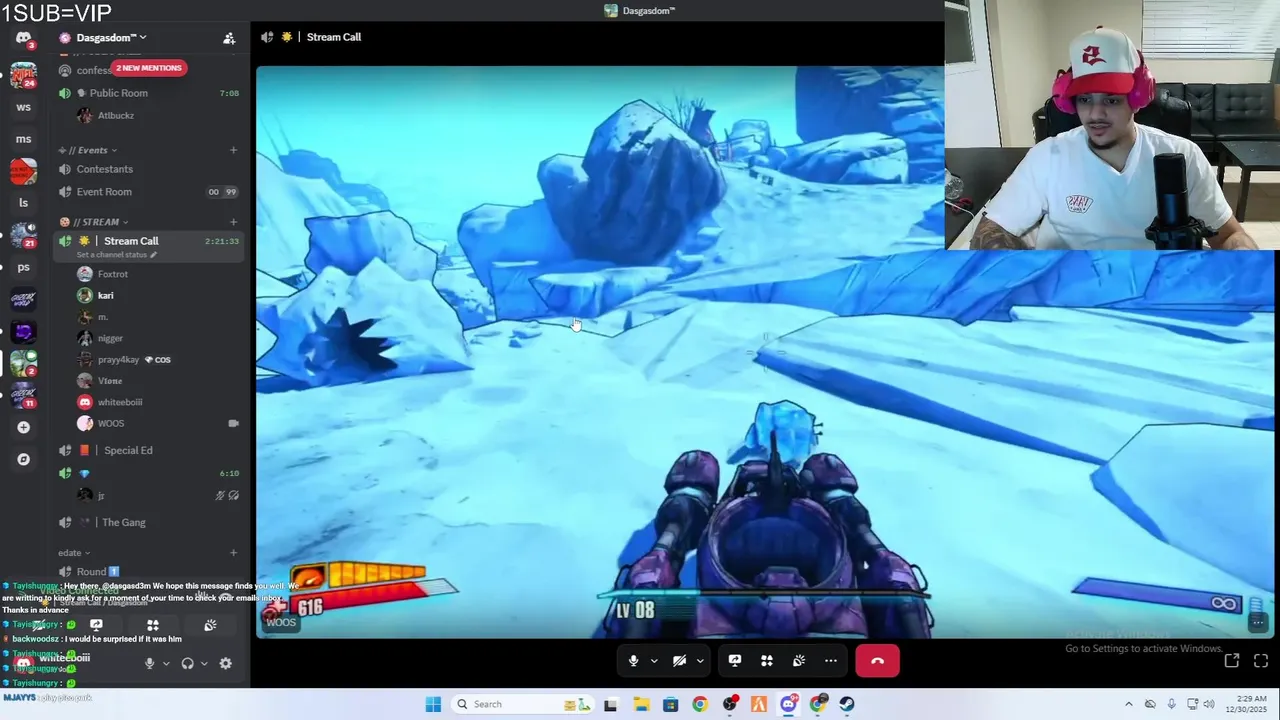
Task: Open camera options arrow in call bar
Action: (700, 661)
